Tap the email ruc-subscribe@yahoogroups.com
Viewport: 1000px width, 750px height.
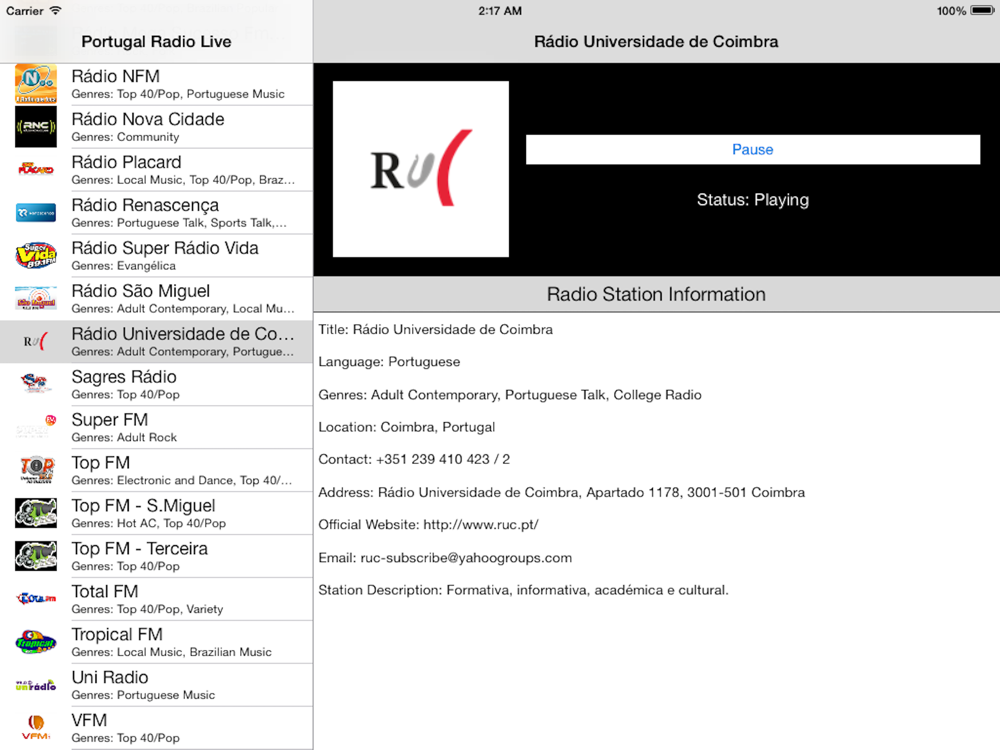click(x=466, y=558)
